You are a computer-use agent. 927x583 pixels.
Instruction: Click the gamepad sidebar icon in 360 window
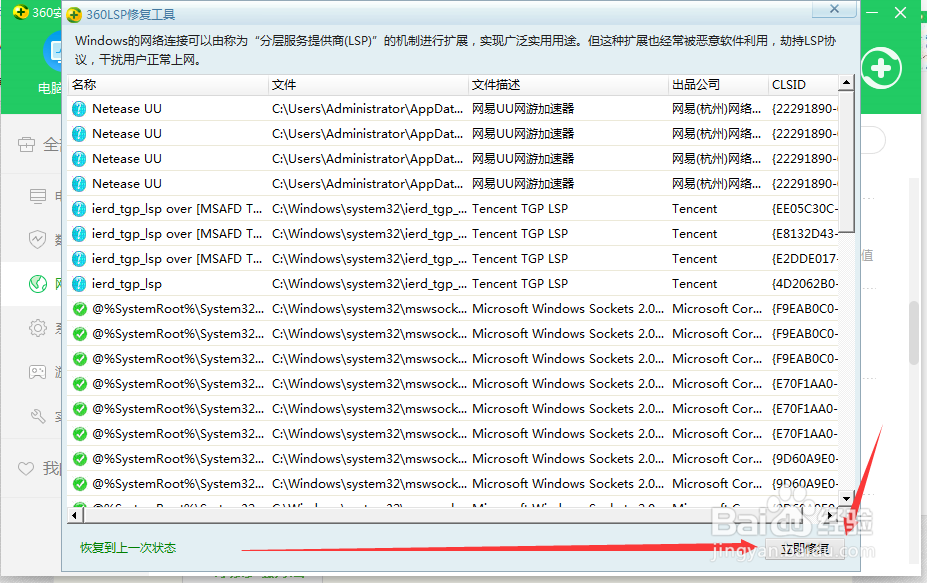37,372
